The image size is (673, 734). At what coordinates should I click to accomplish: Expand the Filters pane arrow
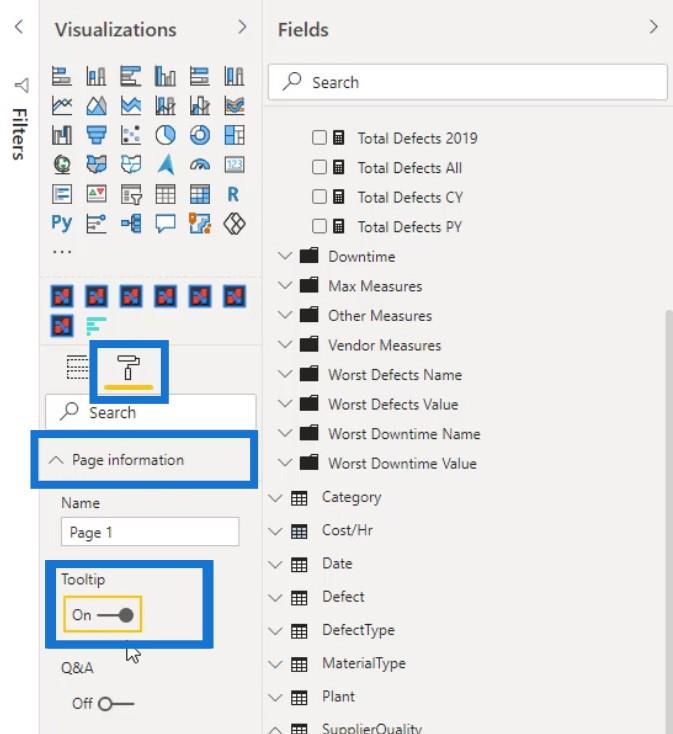click(x=19, y=27)
